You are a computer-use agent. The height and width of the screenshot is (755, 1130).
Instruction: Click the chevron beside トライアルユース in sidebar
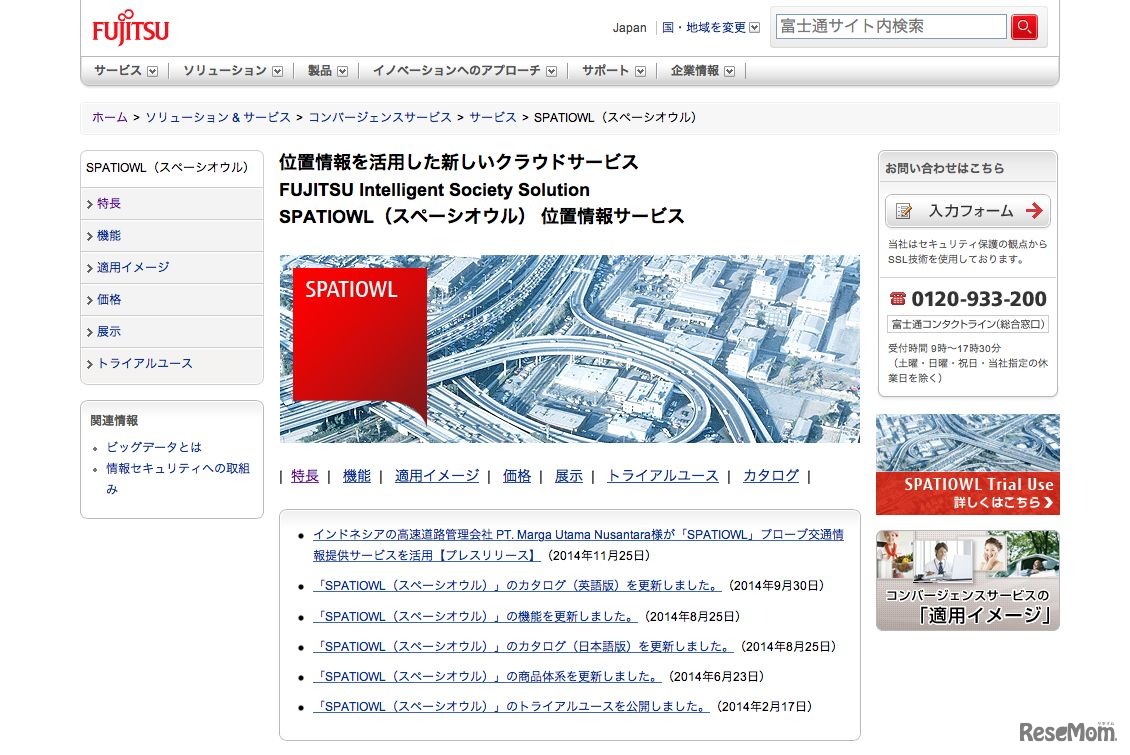pos(90,364)
